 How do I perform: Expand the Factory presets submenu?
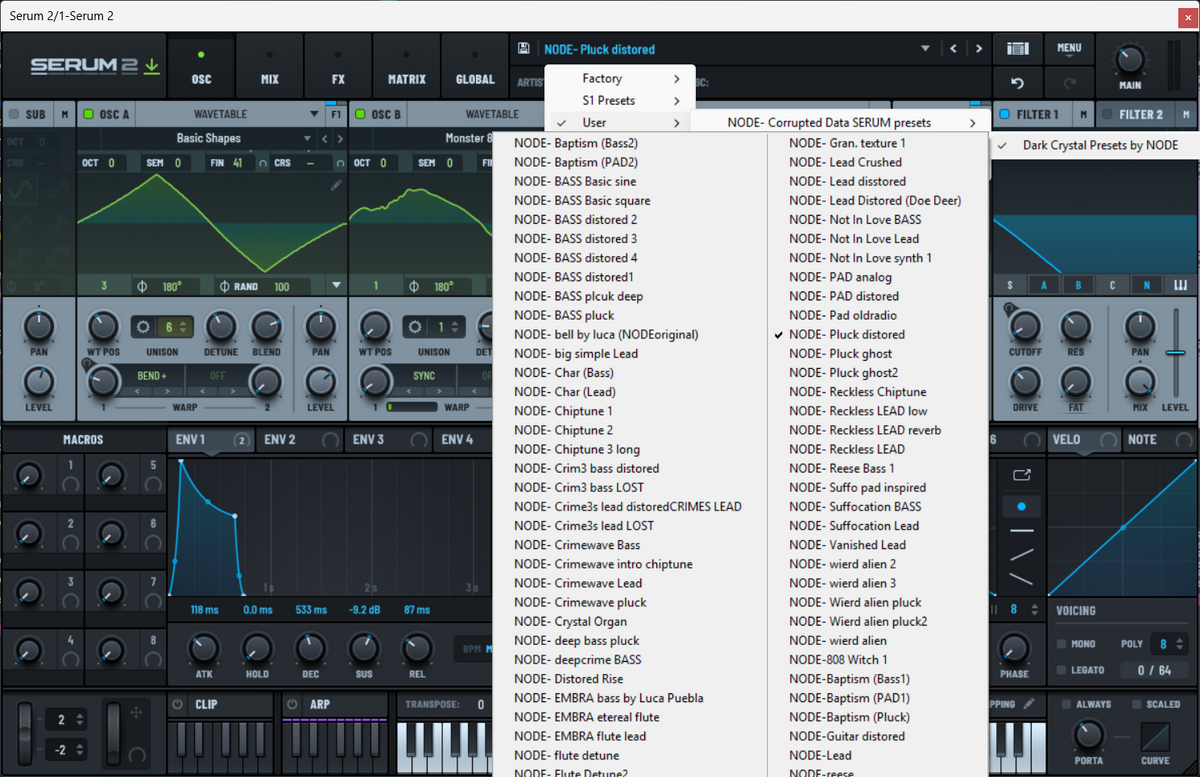620,78
